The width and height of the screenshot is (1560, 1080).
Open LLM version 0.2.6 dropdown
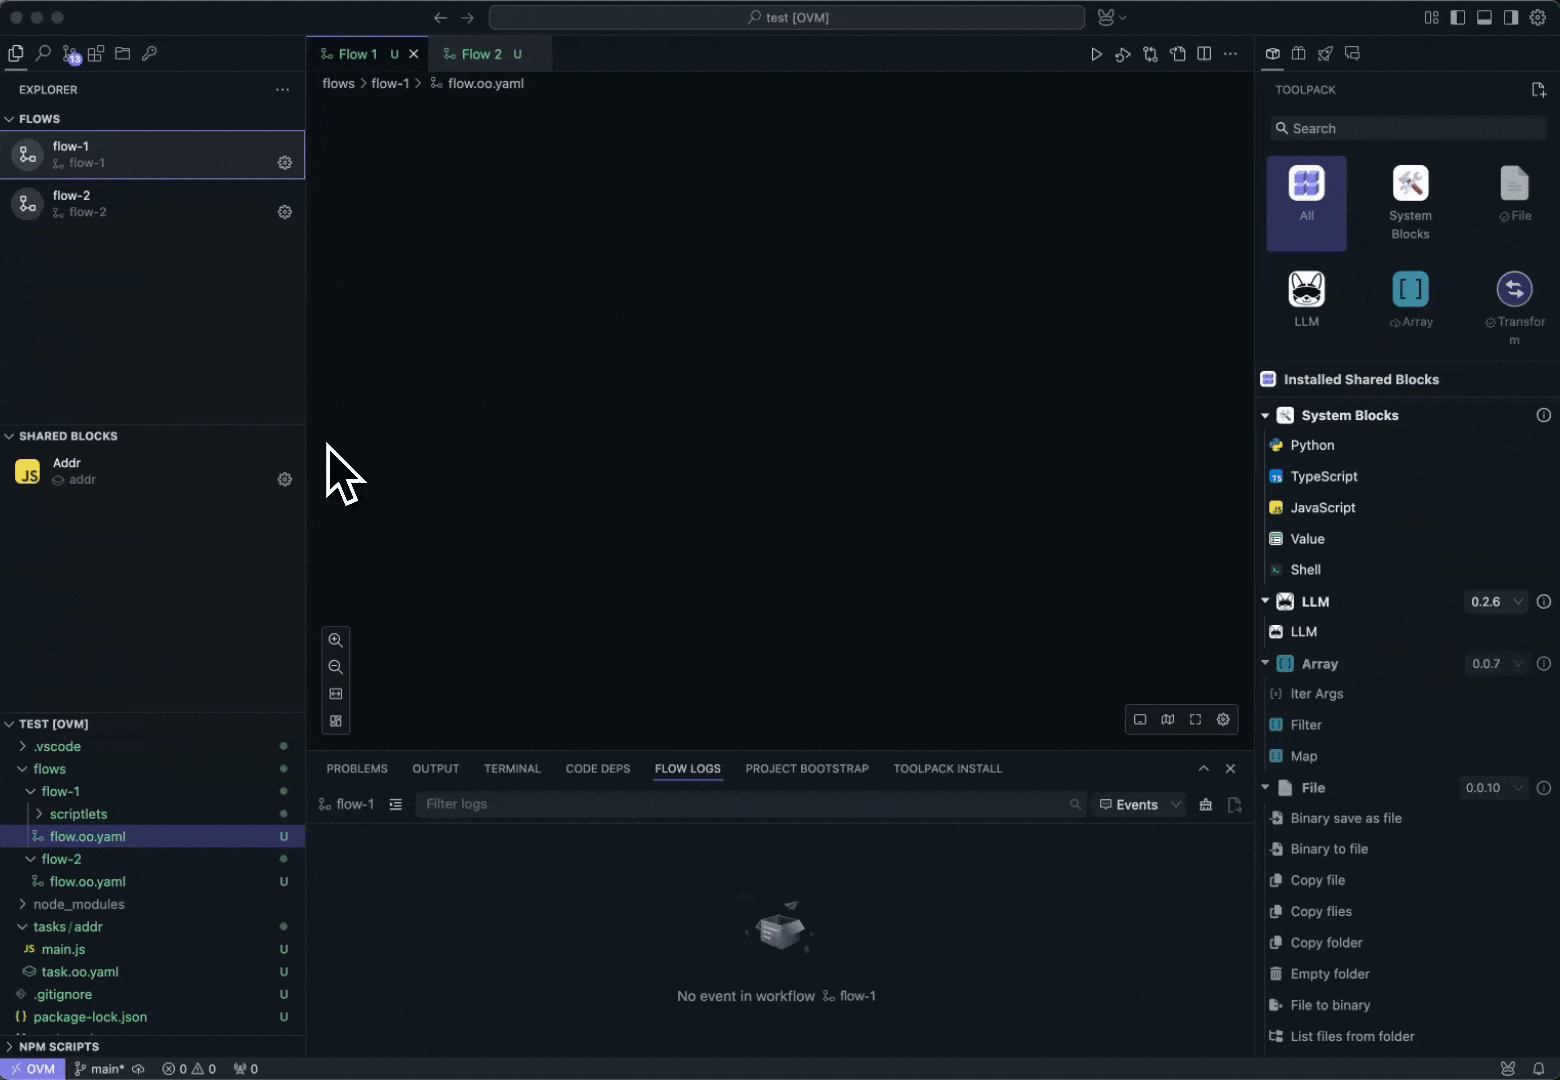coord(1496,601)
